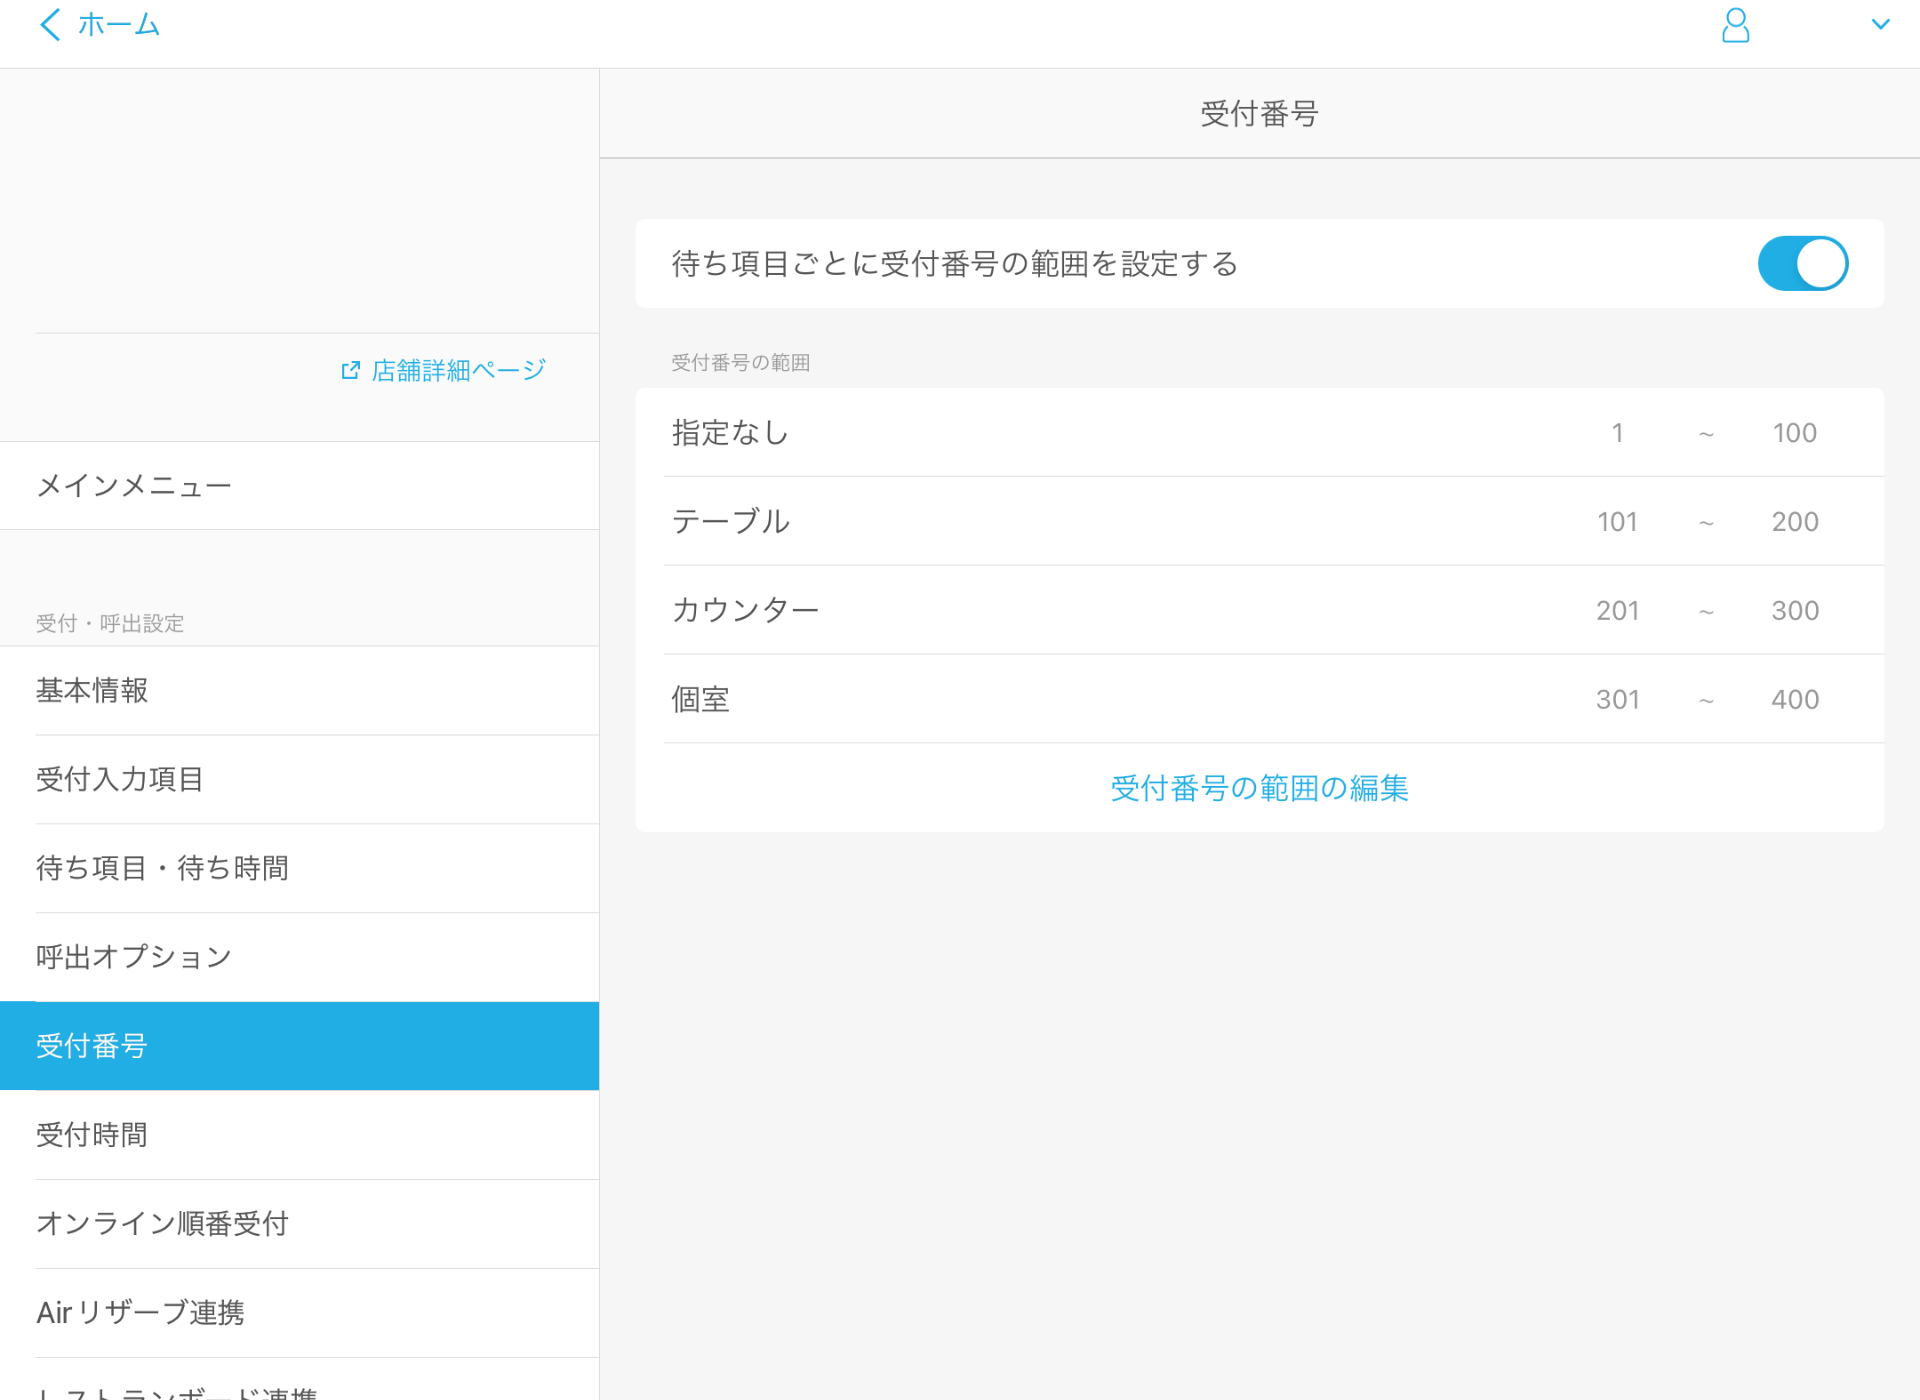Viewport: 1920px width, 1400px height.
Task: Open 待ち項目・待ち時間 settings
Action: pyautogui.click(x=162, y=868)
